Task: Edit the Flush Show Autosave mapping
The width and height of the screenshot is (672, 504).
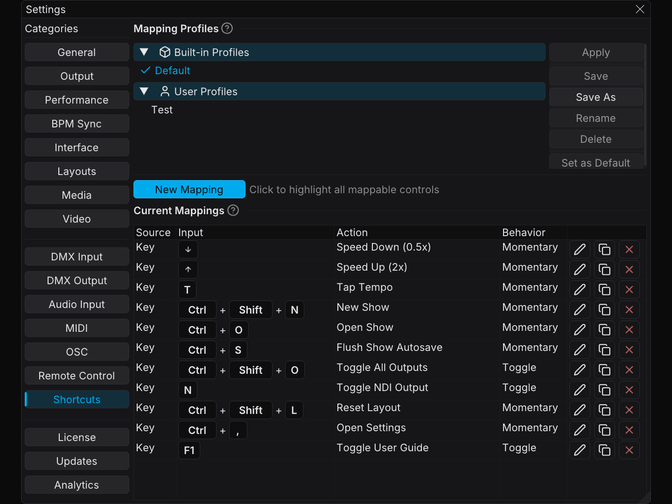Action: 579,350
